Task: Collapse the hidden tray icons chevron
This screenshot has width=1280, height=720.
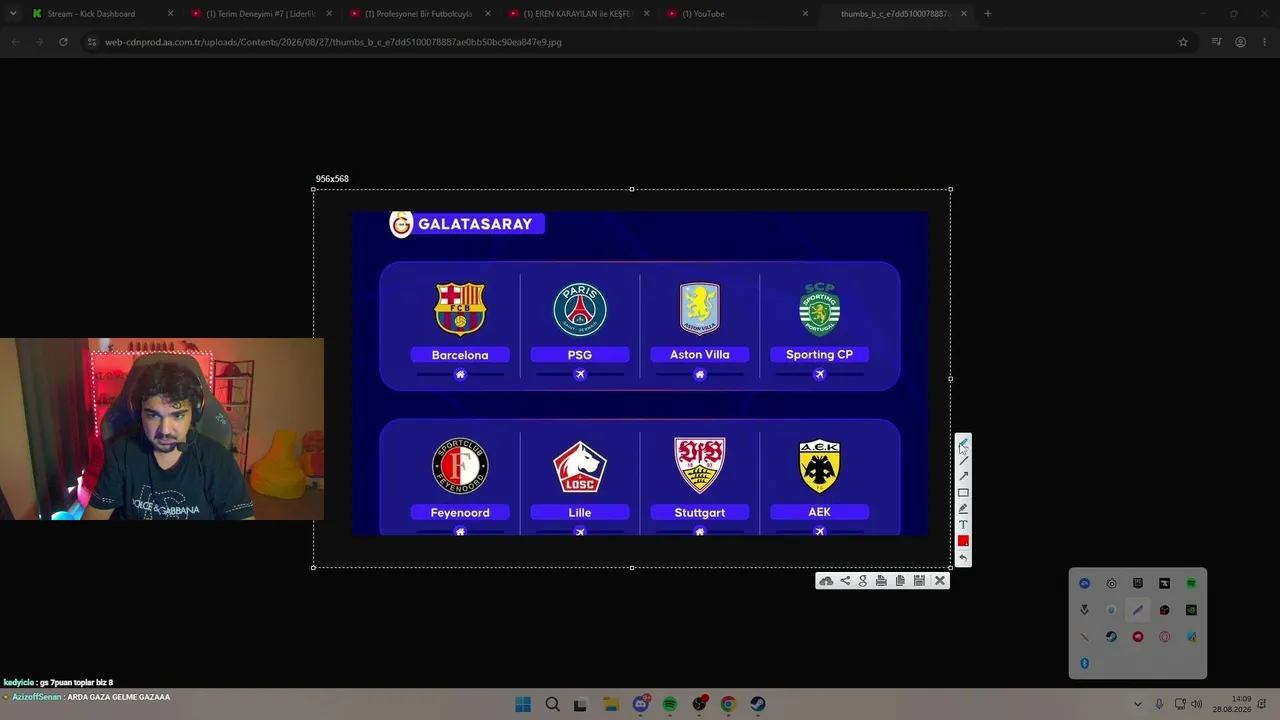Action: coord(1137,704)
